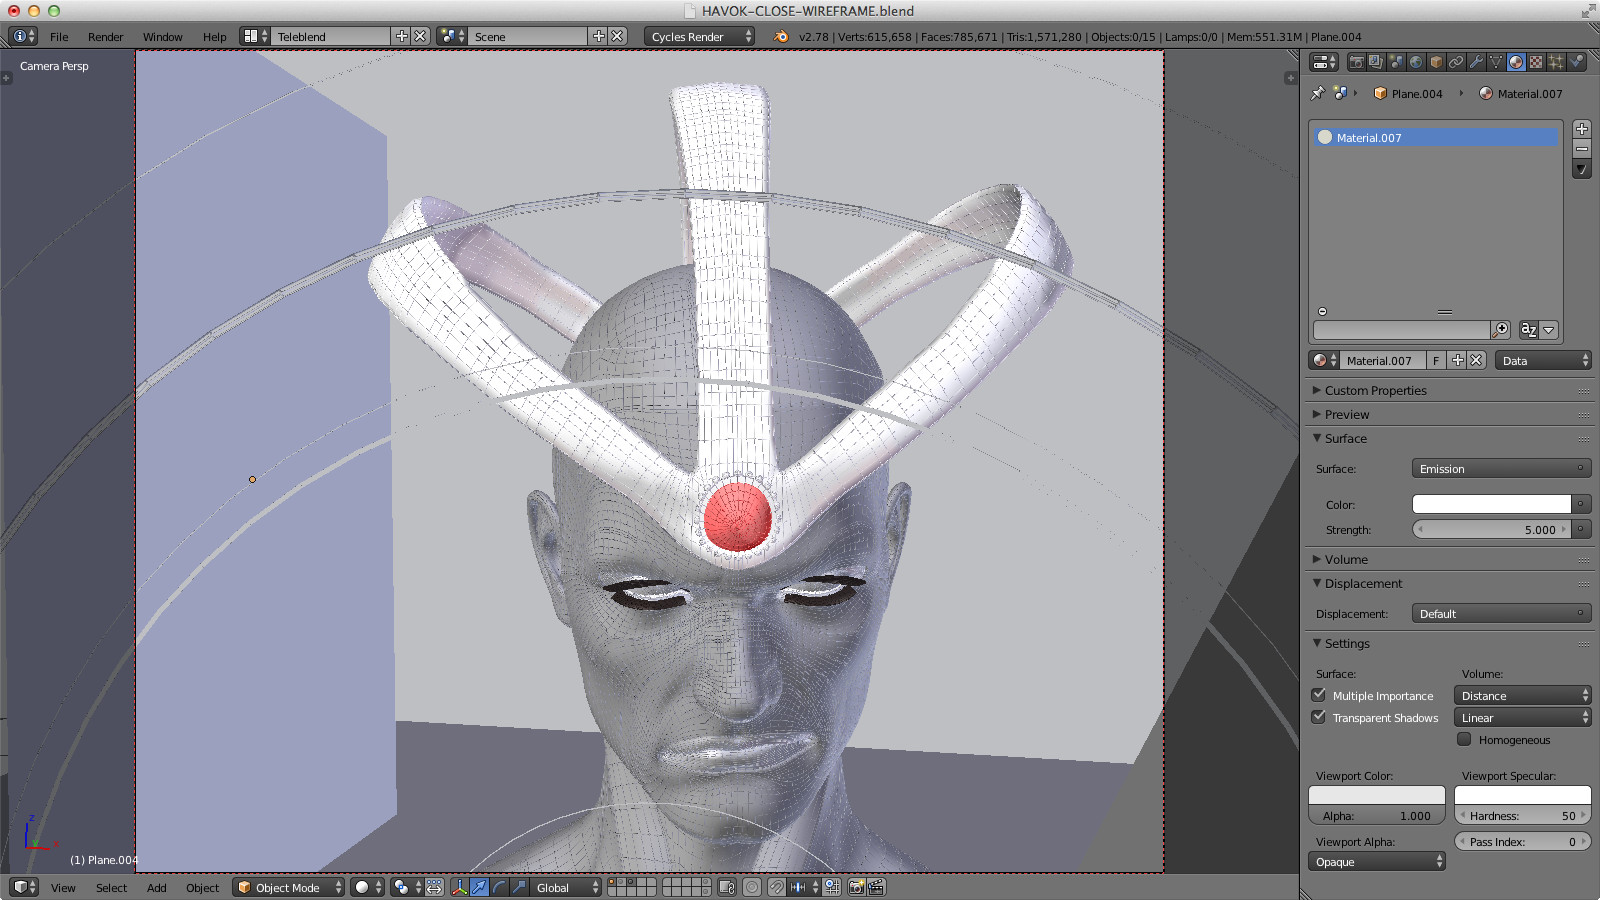1600x900 pixels.
Task: Open the Scene properties tab
Action: (x=1396, y=62)
